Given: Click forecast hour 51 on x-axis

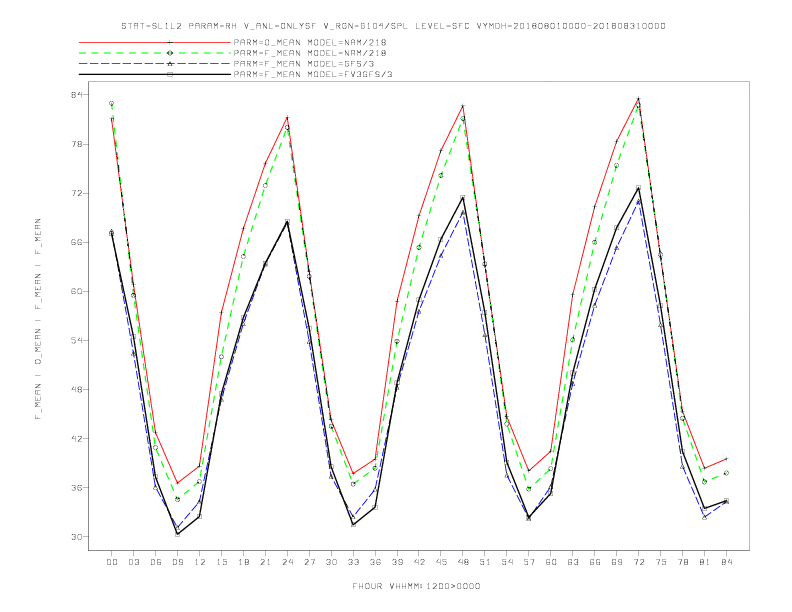Looking at the screenshot, I should (485, 562).
